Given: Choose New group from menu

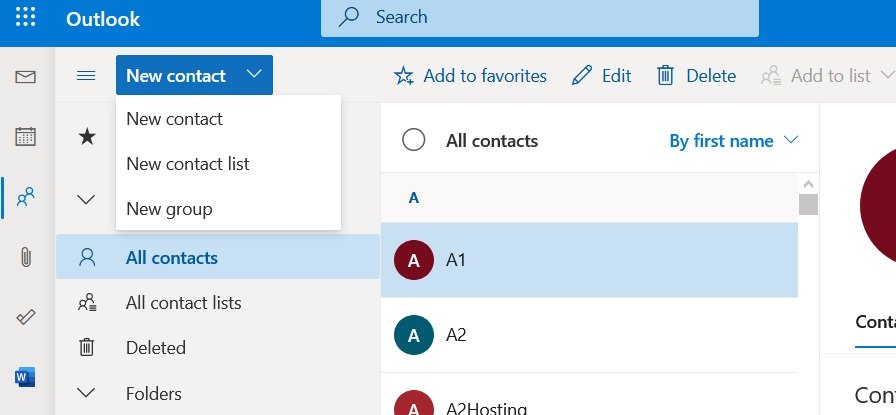Looking at the screenshot, I should tap(169, 209).
